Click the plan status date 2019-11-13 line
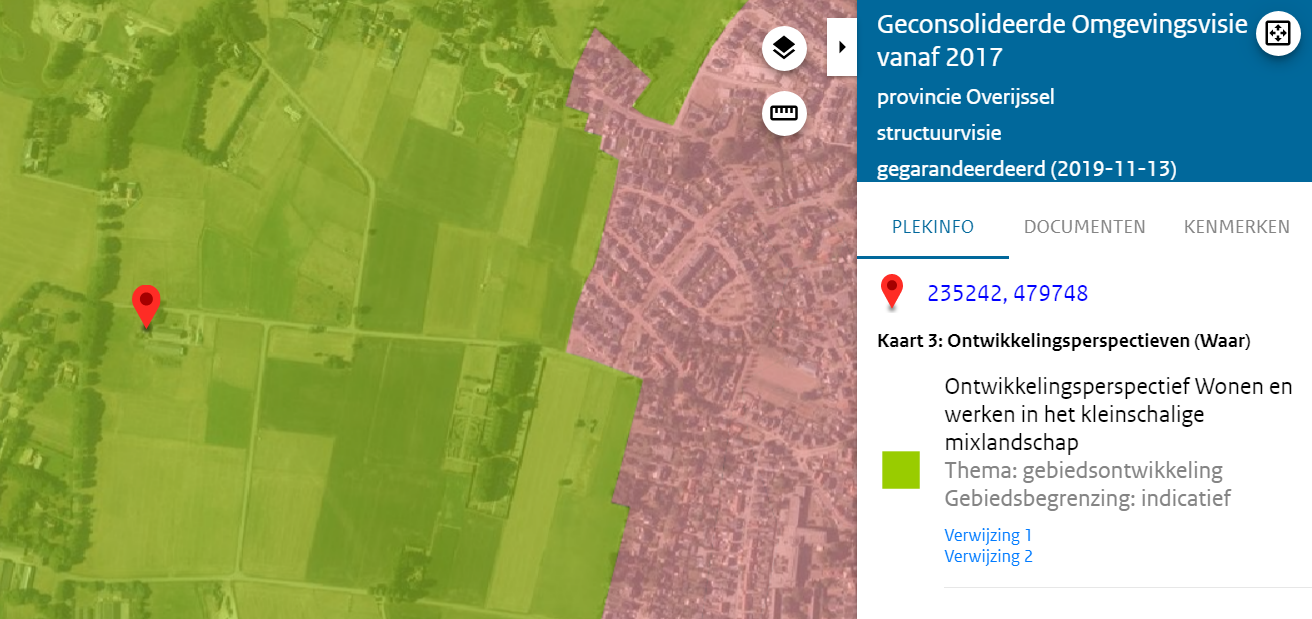The width and height of the screenshot is (1312, 619). click(1026, 169)
